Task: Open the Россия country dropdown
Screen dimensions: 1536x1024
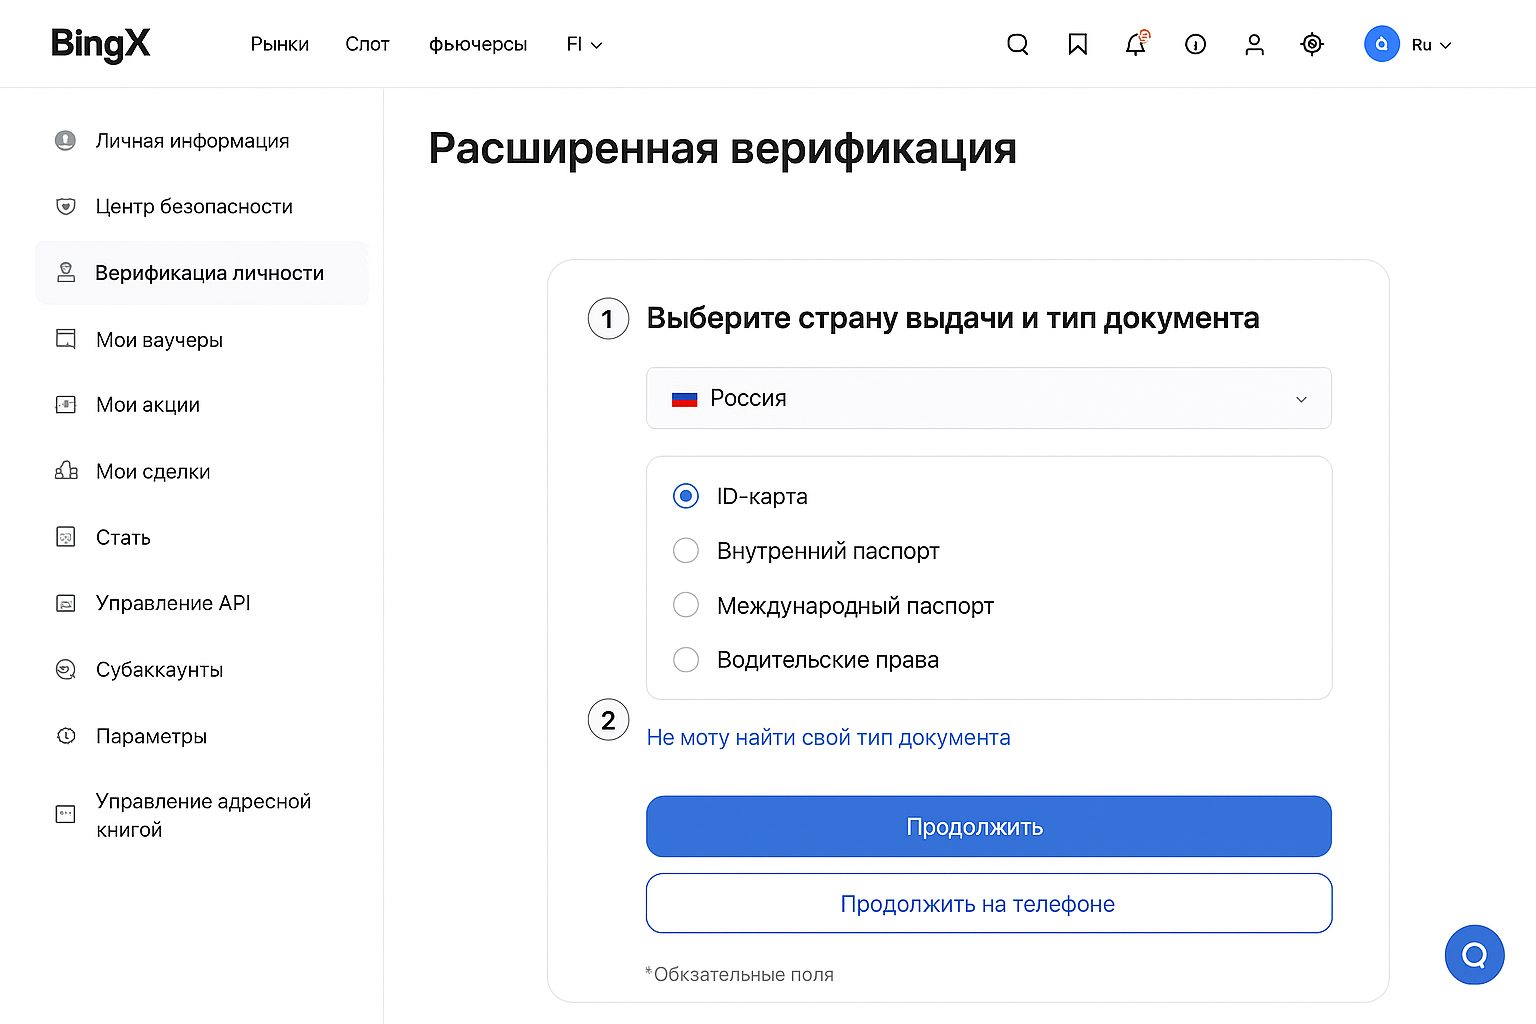Action: 989,398
